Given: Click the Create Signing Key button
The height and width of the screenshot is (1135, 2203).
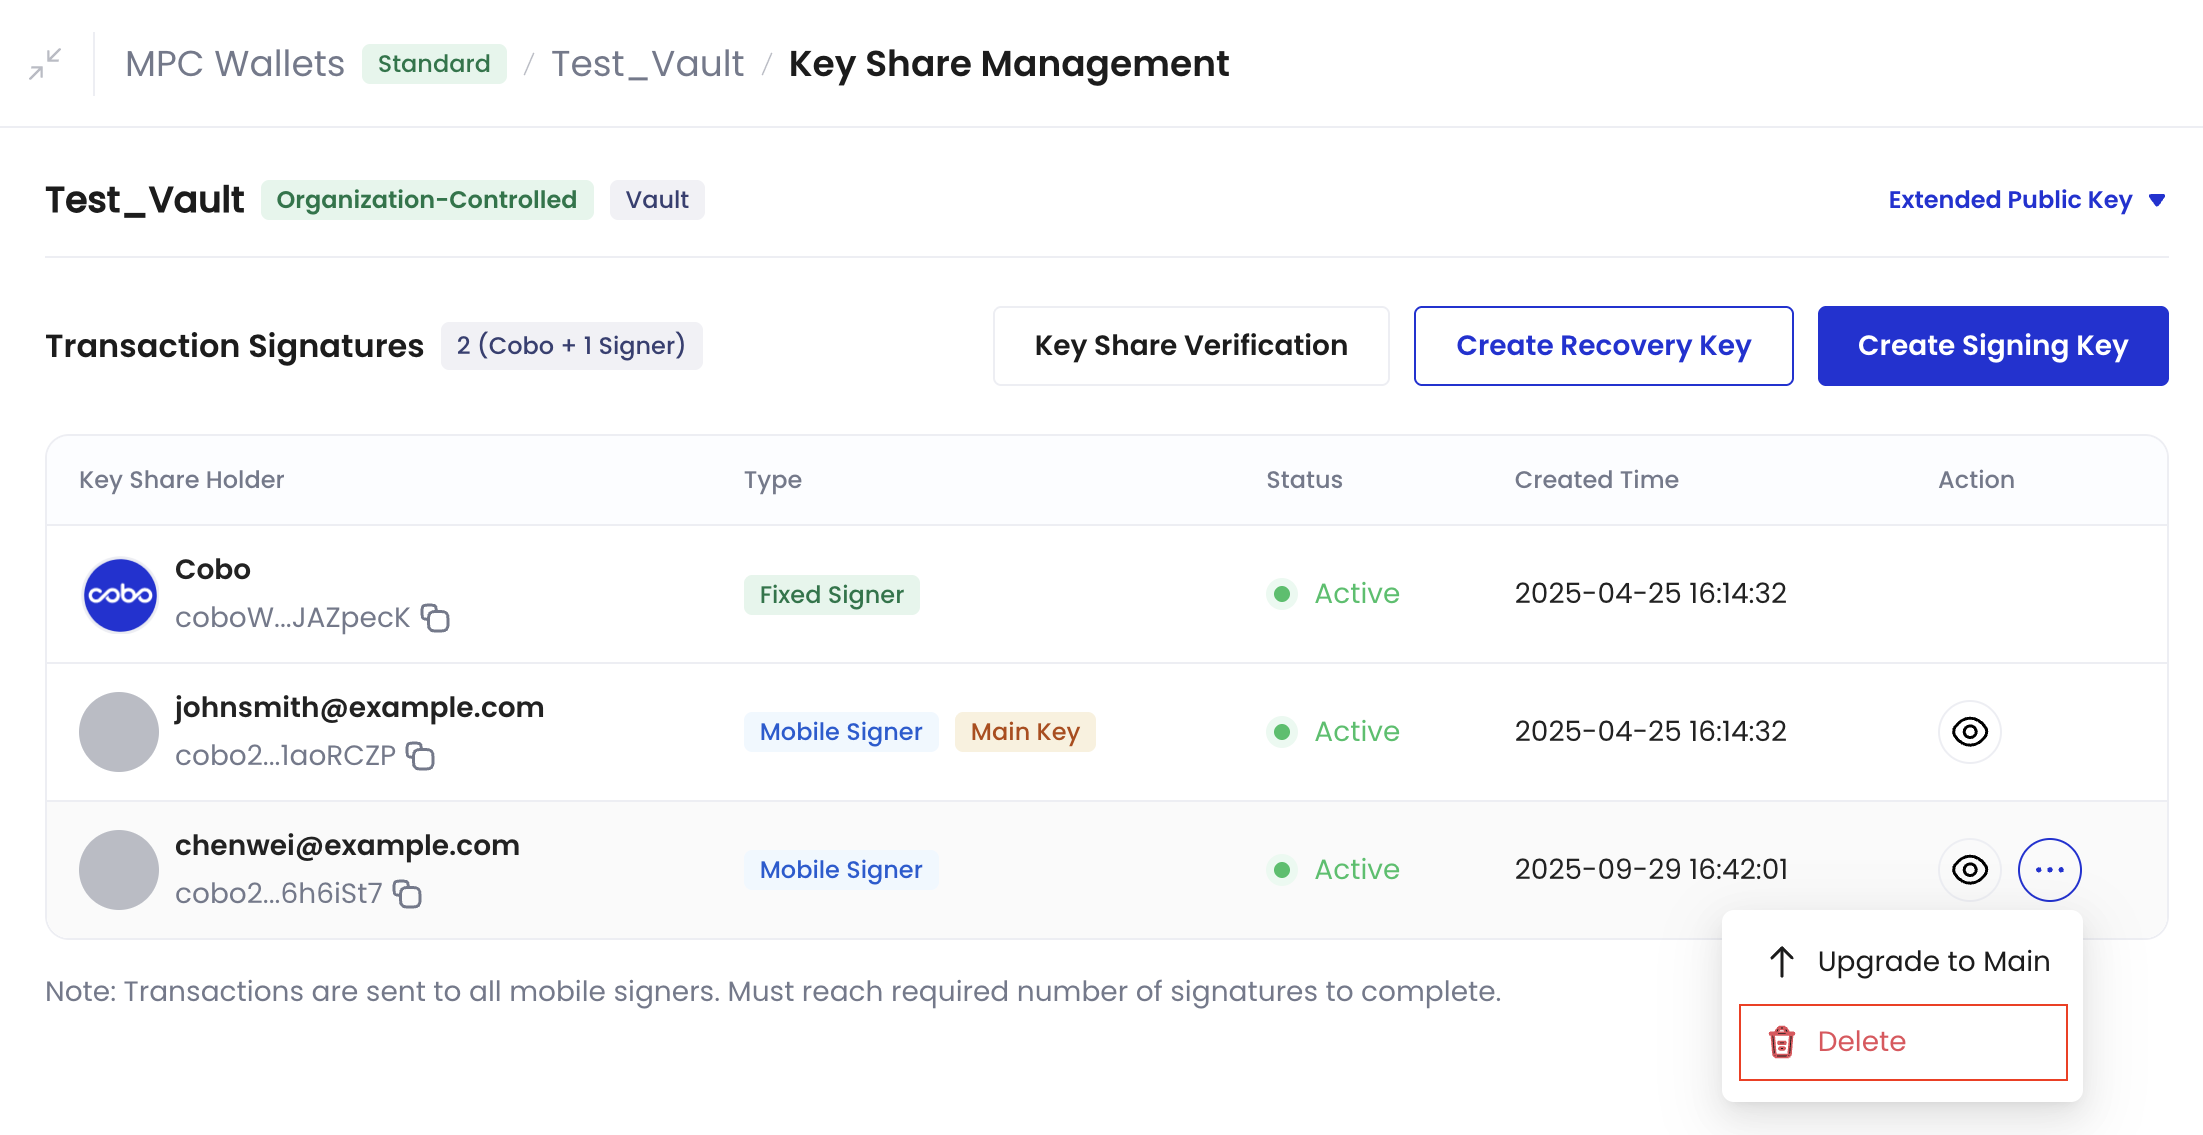Looking at the screenshot, I should pos(1992,346).
